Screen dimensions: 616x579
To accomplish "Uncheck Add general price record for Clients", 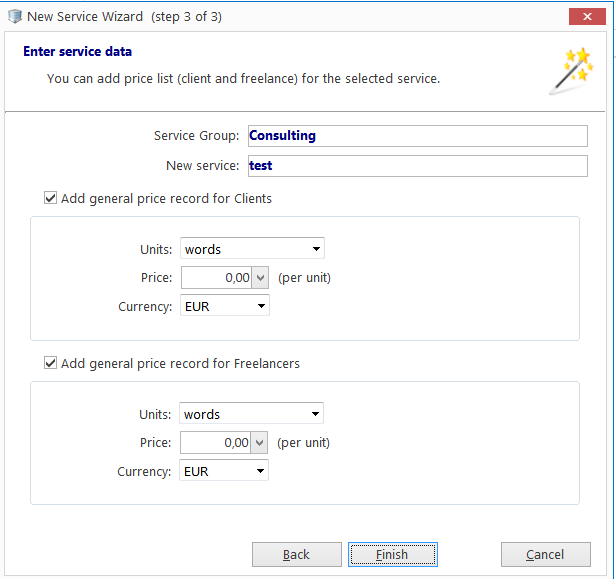I will (x=50, y=198).
